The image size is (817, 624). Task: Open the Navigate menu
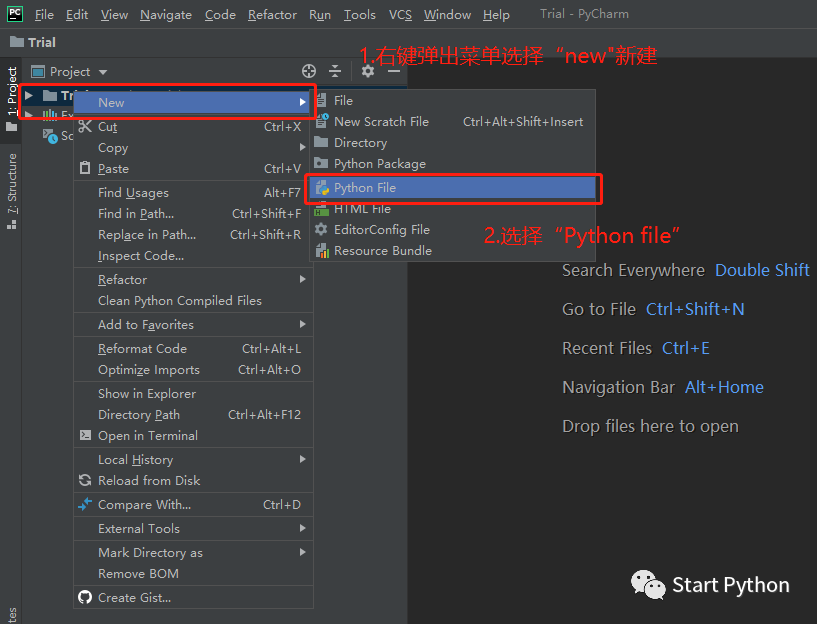coord(166,15)
